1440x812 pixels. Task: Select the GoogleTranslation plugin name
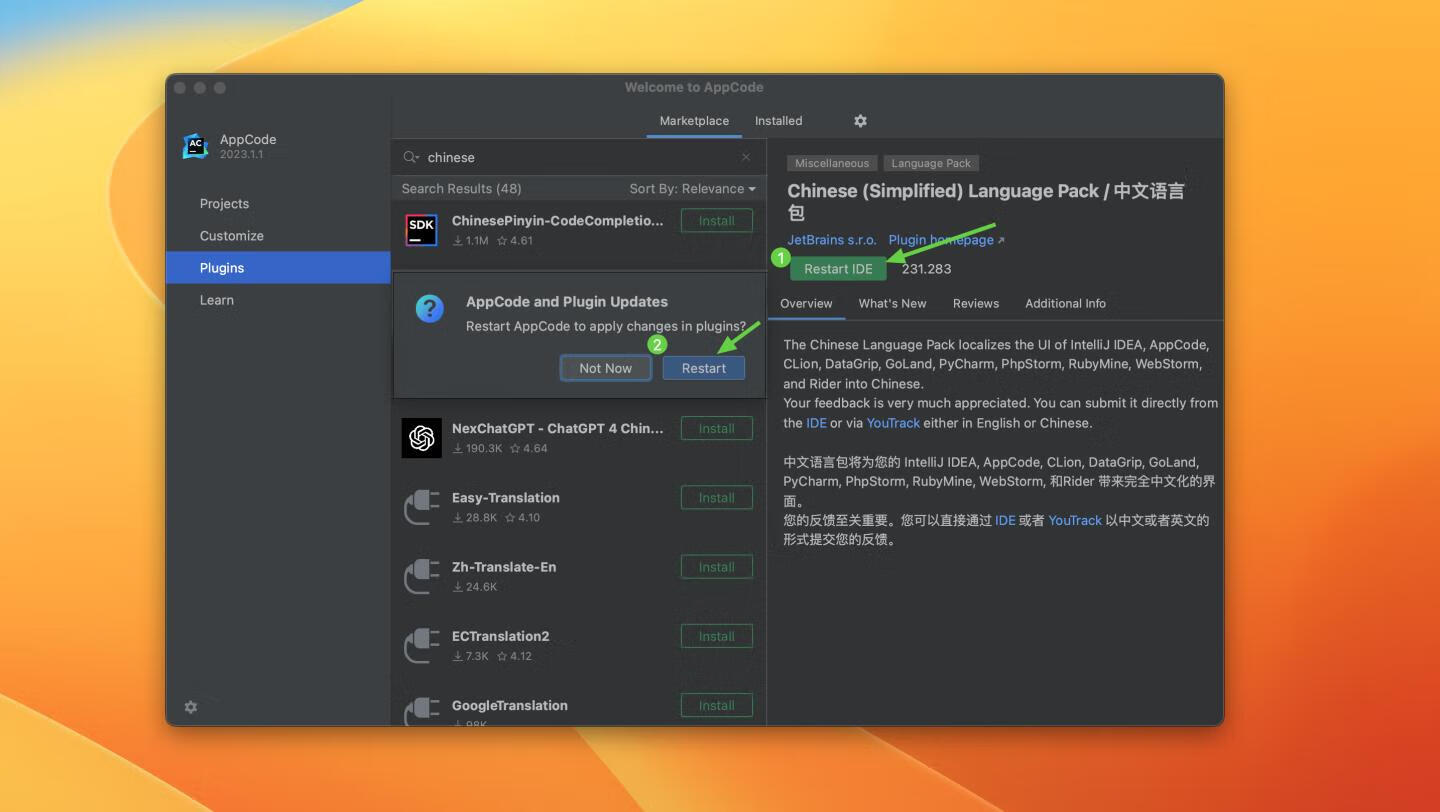(x=509, y=705)
